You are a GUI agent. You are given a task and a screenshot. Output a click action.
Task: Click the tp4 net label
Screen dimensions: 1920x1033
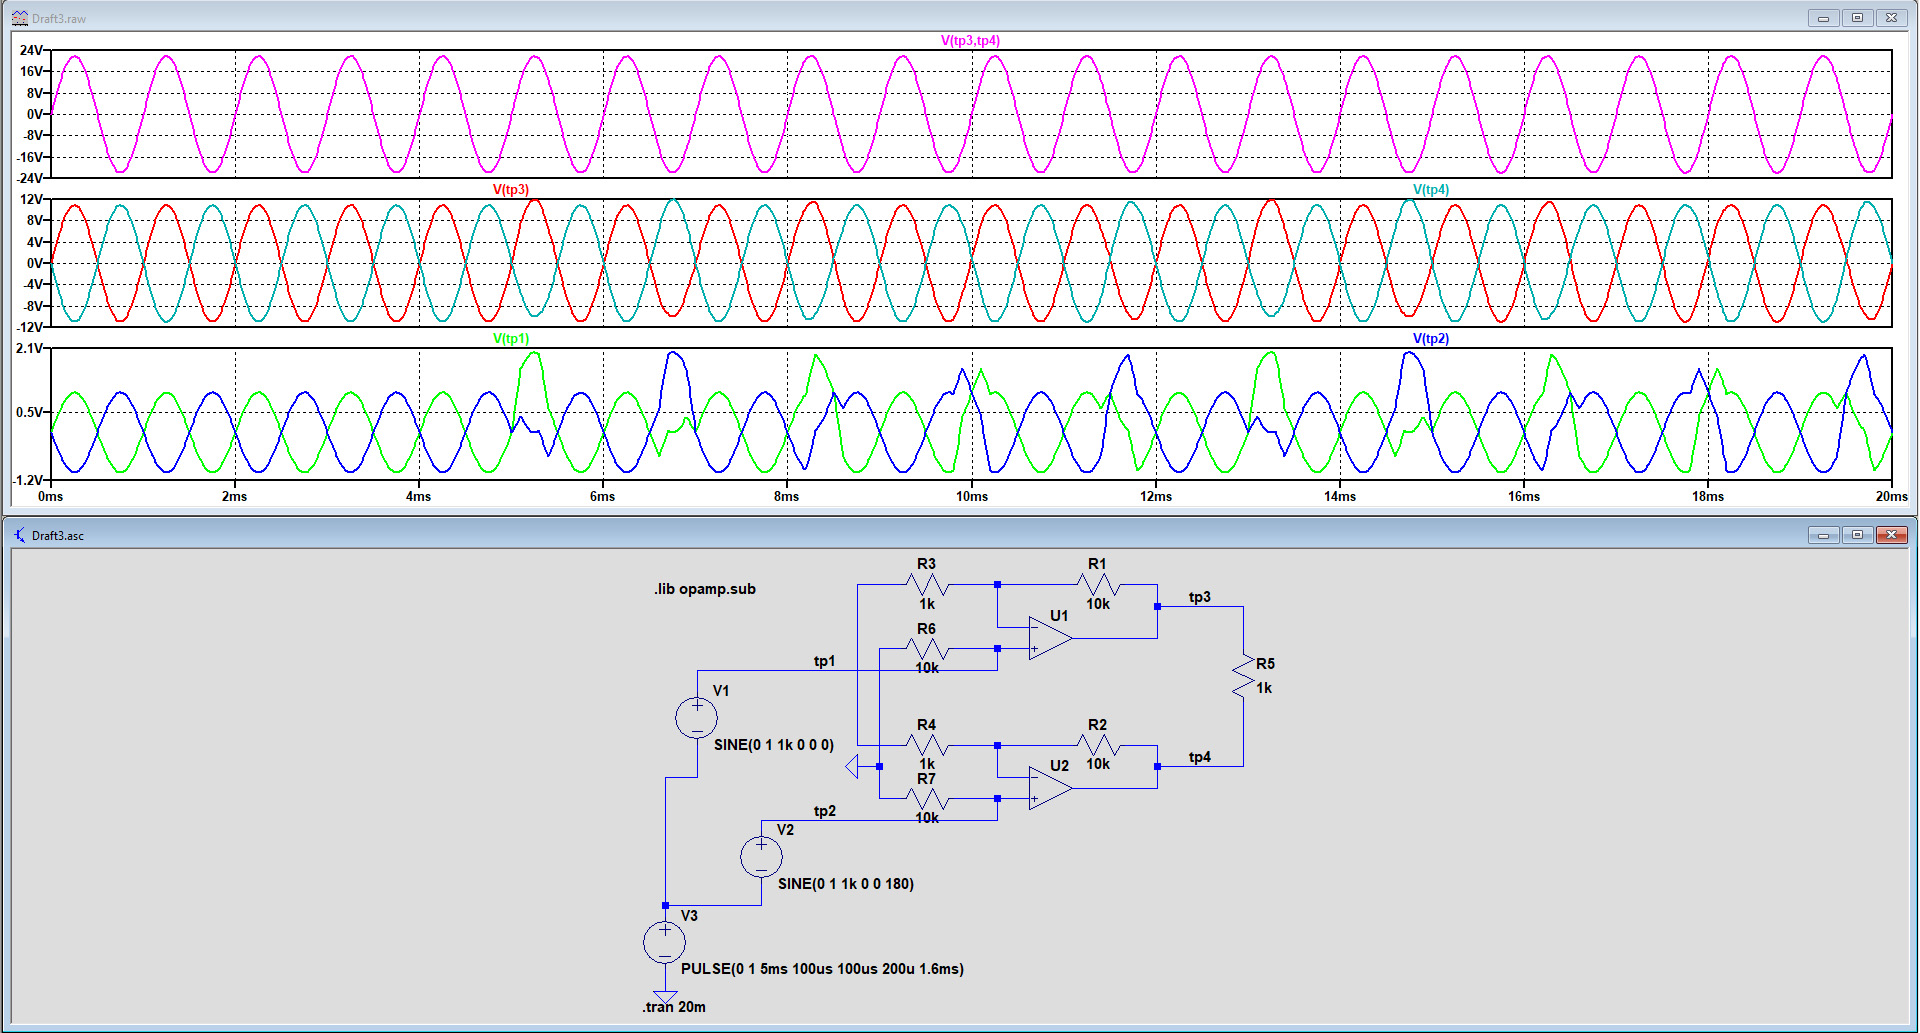[1200, 757]
